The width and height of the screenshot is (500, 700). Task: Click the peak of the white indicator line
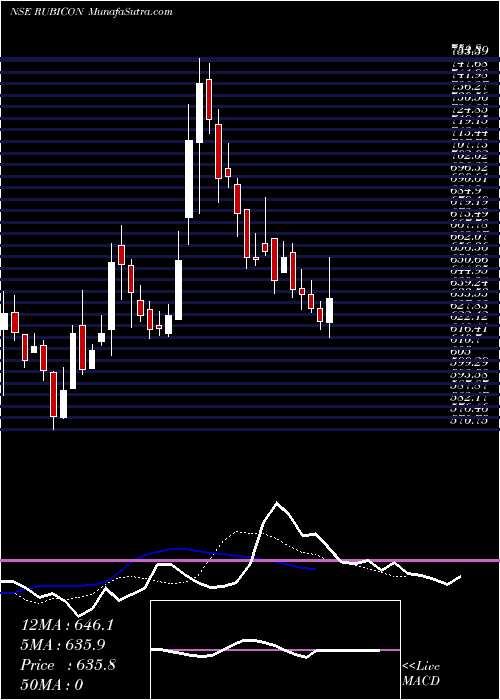[277, 503]
